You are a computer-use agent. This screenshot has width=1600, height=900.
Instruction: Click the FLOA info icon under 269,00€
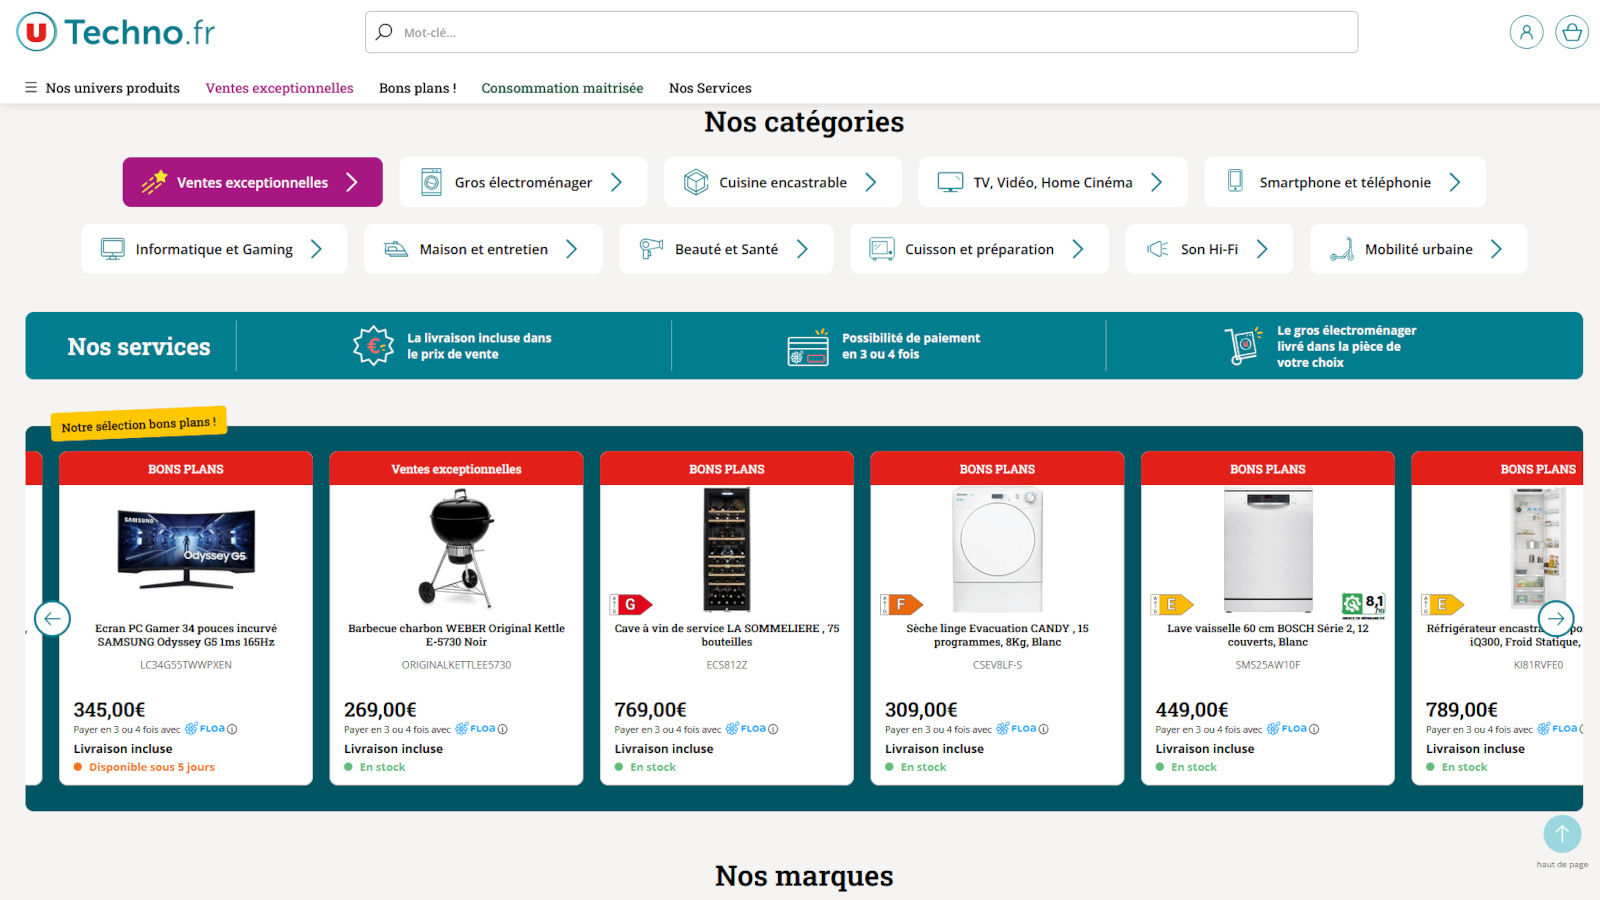click(503, 729)
